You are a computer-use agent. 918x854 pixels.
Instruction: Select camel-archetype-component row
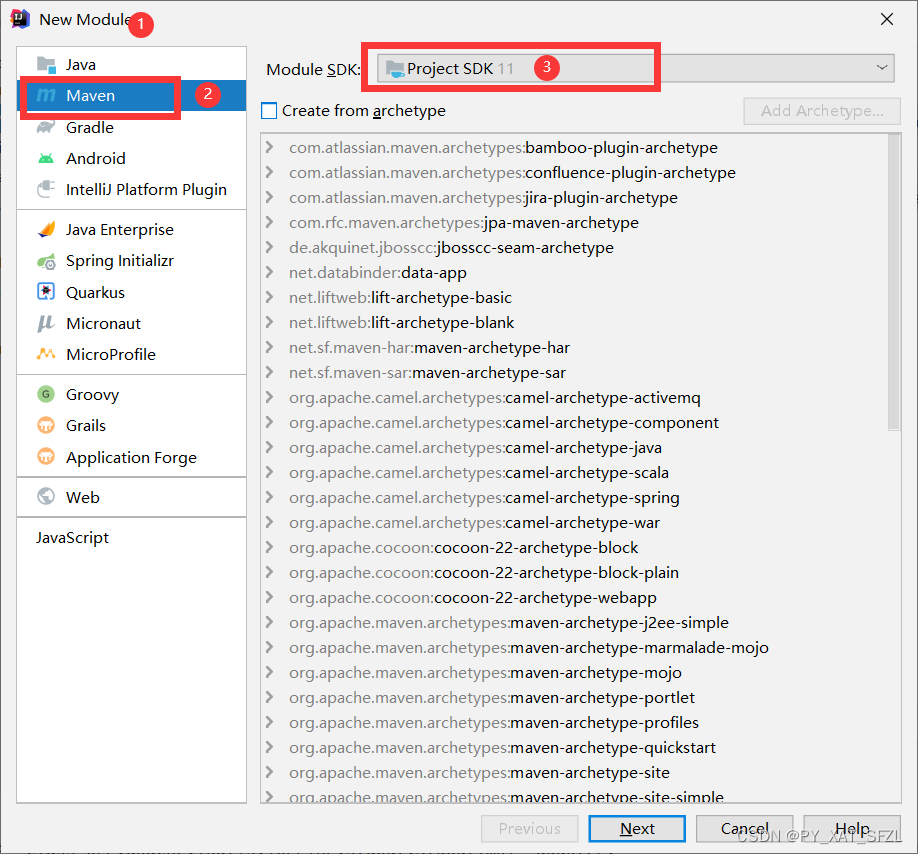point(574,422)
